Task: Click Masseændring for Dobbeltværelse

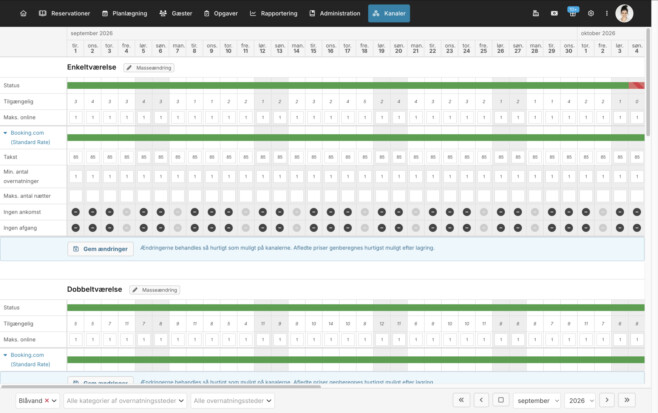Action: [155, 290]
